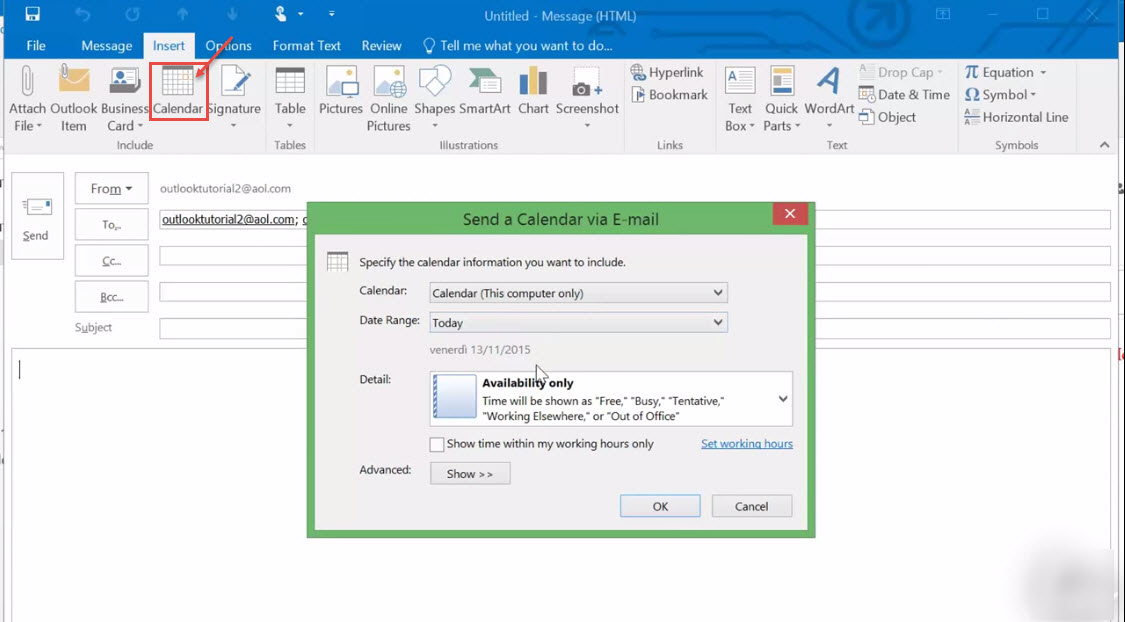The width and height of the screenshot is (1125, 622).
Task: Click the Save icon in title bar
Action: coord(32,14)
